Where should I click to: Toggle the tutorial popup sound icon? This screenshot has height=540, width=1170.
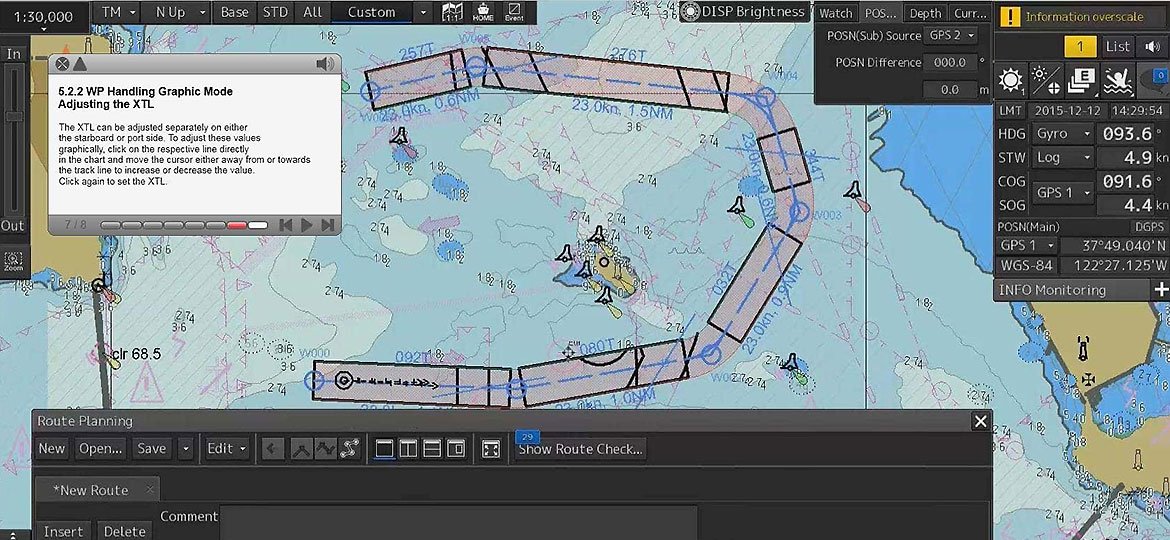click(325, 64)
